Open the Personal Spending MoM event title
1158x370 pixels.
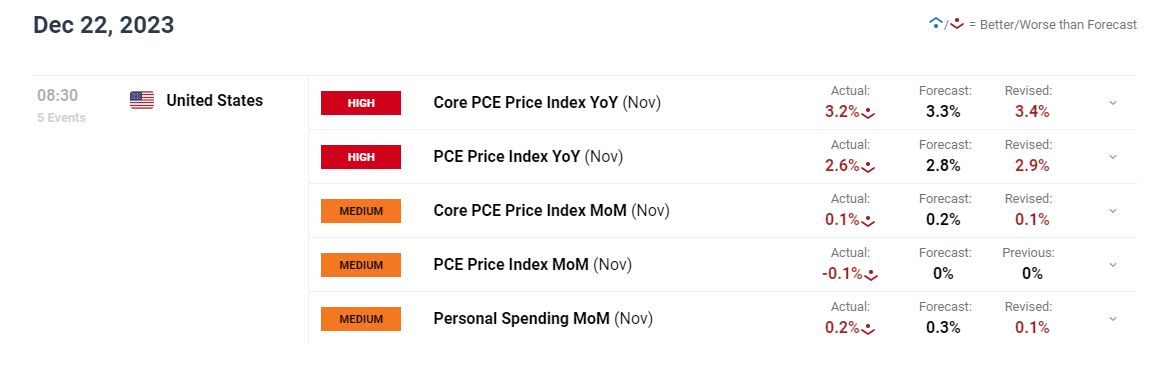544,319
